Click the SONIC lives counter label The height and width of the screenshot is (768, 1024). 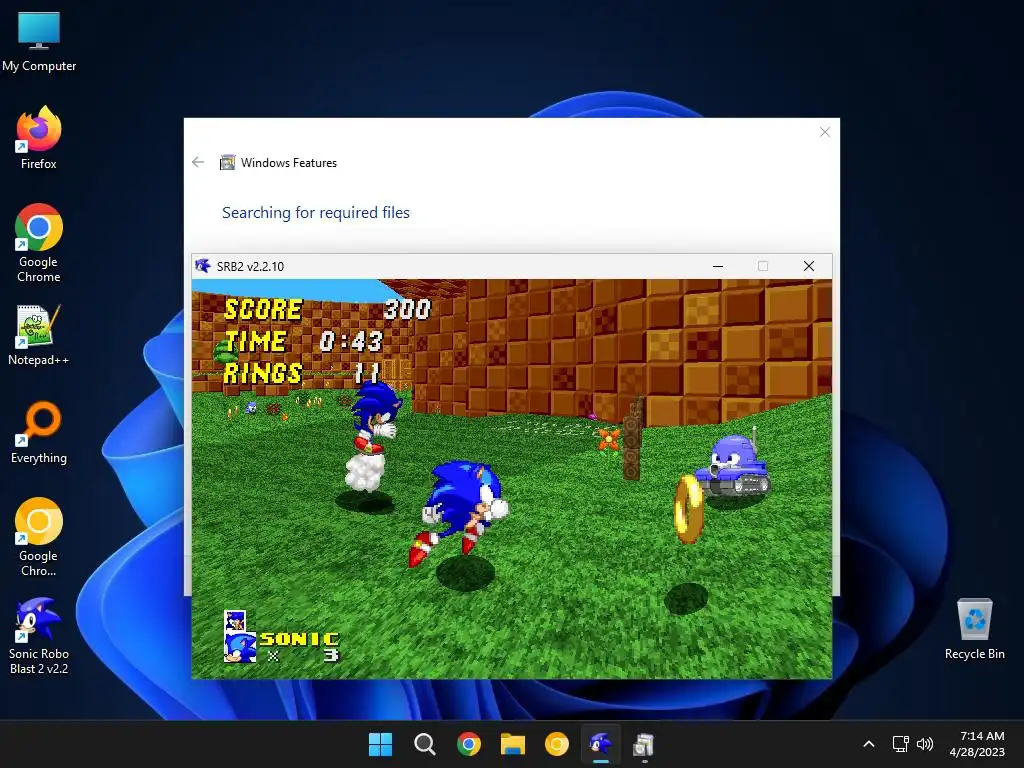[x=299, y=639]
